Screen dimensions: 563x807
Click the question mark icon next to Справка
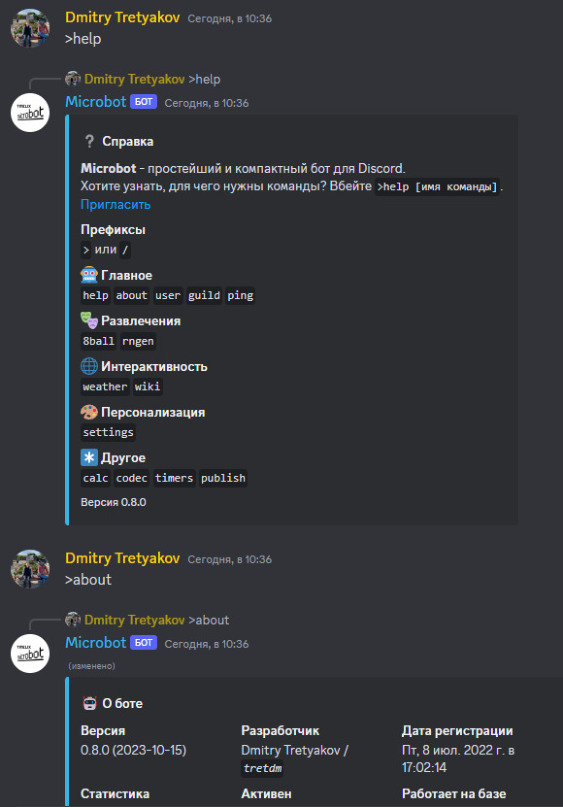coord(89,141)
